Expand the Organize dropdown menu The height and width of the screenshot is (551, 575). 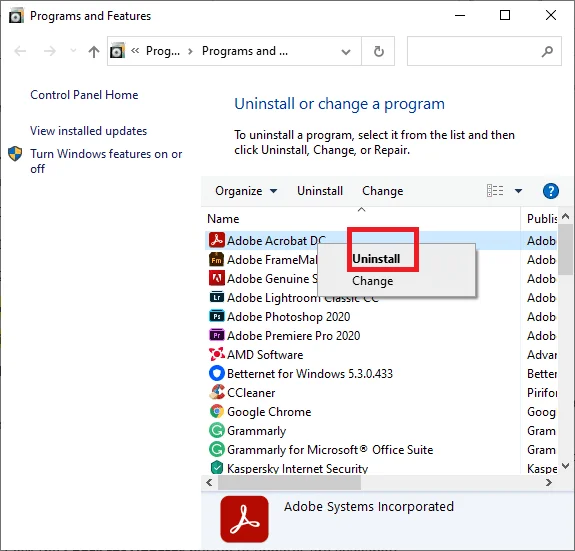point(246,191)
